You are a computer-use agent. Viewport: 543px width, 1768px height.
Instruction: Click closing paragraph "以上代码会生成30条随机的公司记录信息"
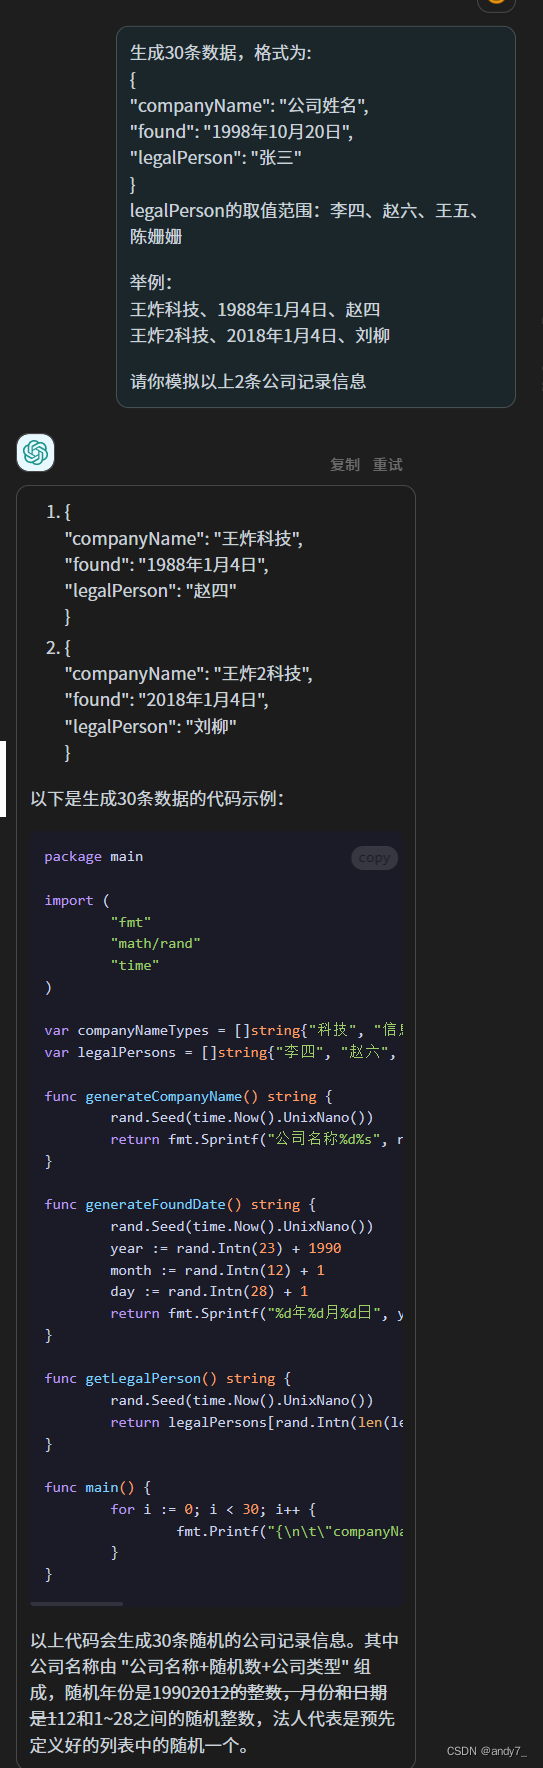pyautogui.click(x=213, y=1693)
